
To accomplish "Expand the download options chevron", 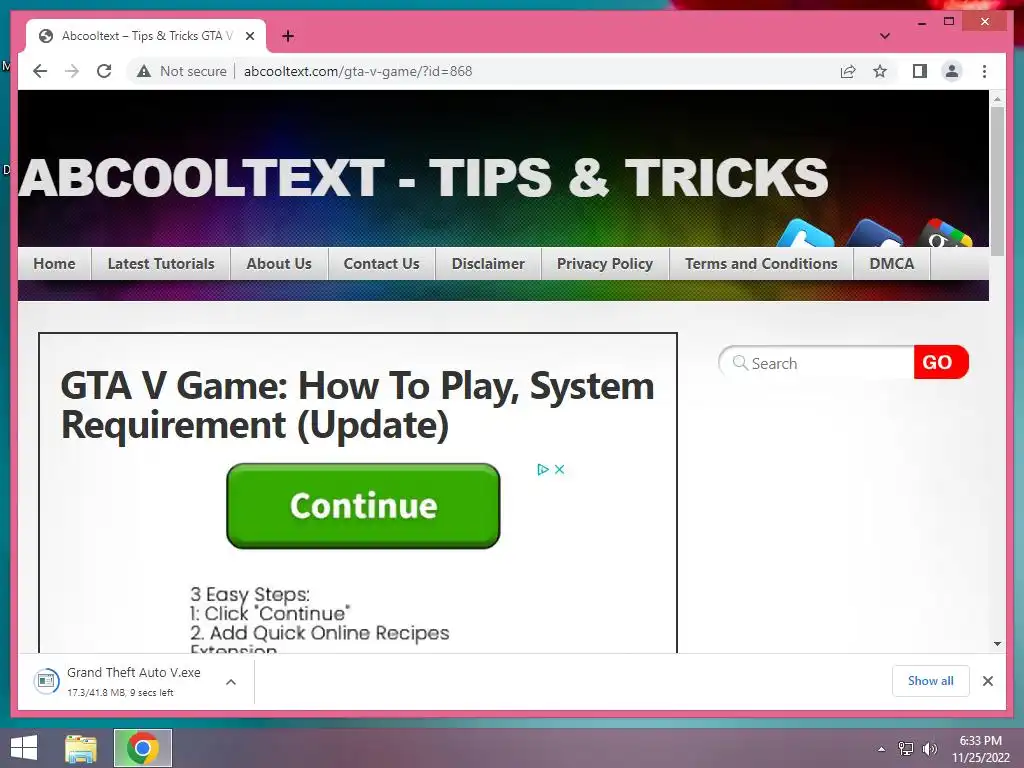I will [x=231, y=682].
